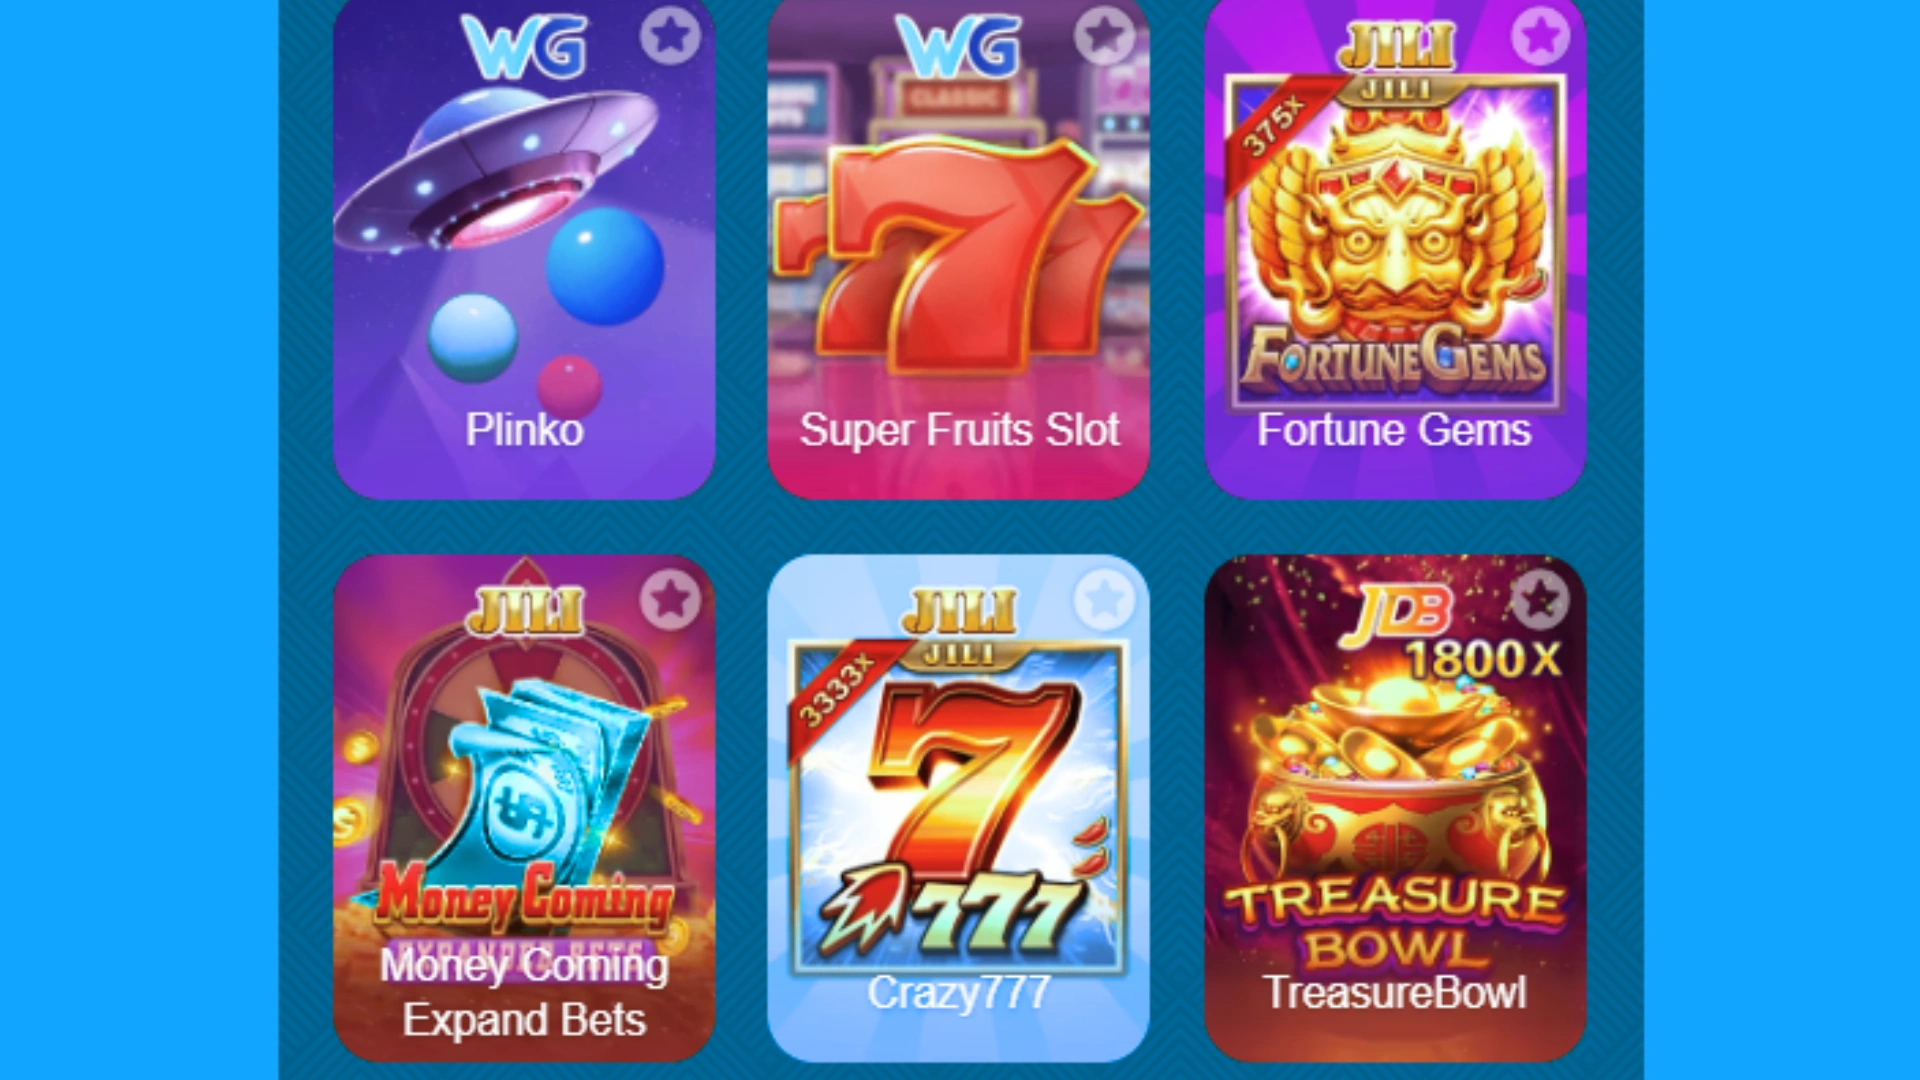This screenshot has width=1920, height=1080.
Task: Click the JILI logo above Money Coming
Action: [524, 611]
